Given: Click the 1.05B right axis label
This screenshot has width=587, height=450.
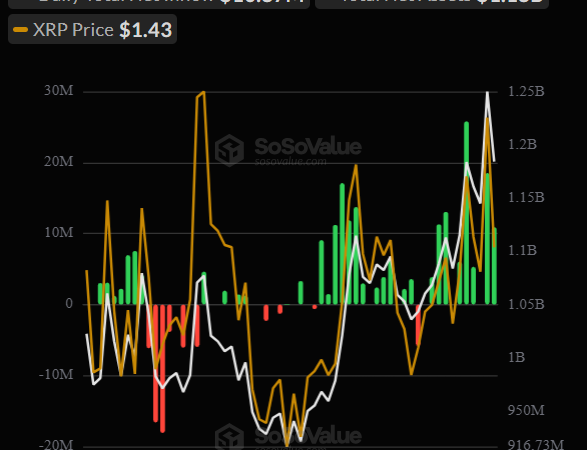Looking at the screenshot, I should pos(526,304).
